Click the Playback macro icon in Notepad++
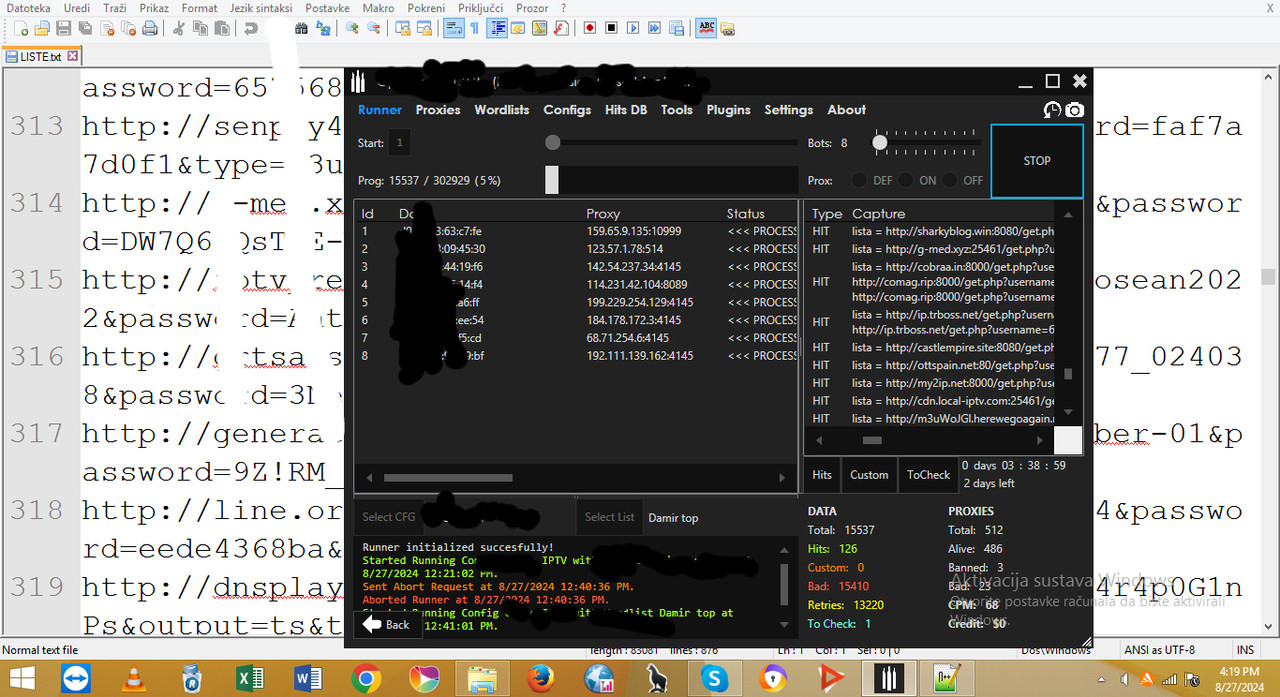The width and height of the screenshot is (1280, 697). (632, 28)
